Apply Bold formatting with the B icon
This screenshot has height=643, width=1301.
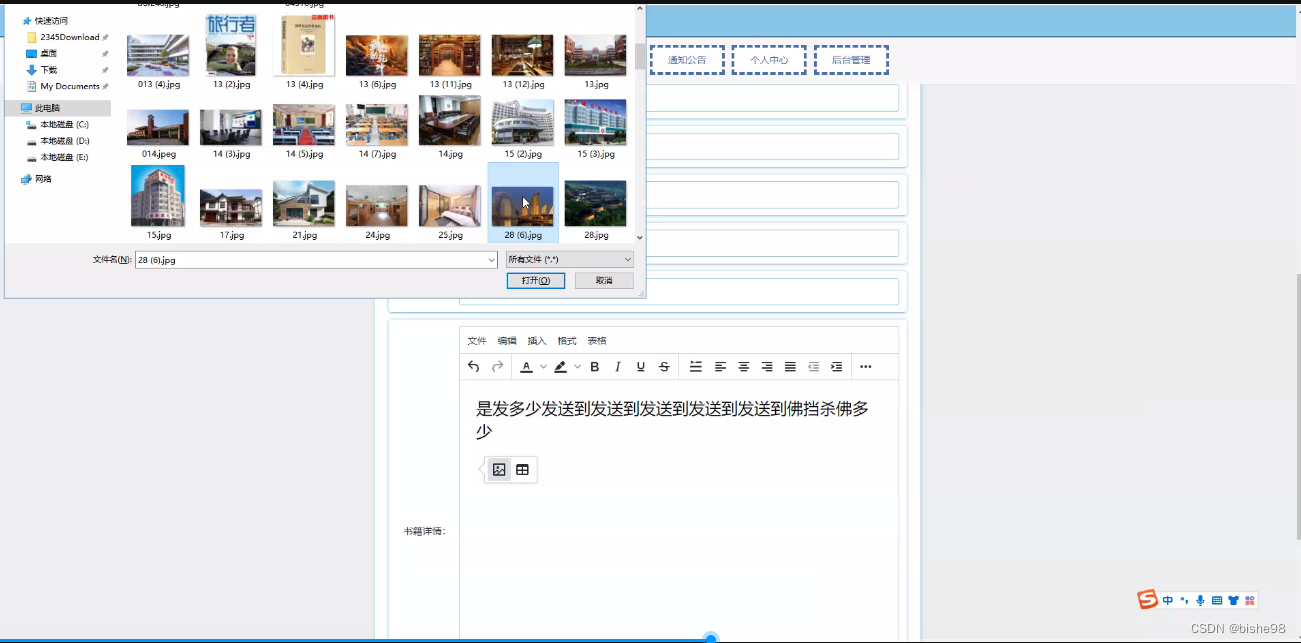[594, 367]
